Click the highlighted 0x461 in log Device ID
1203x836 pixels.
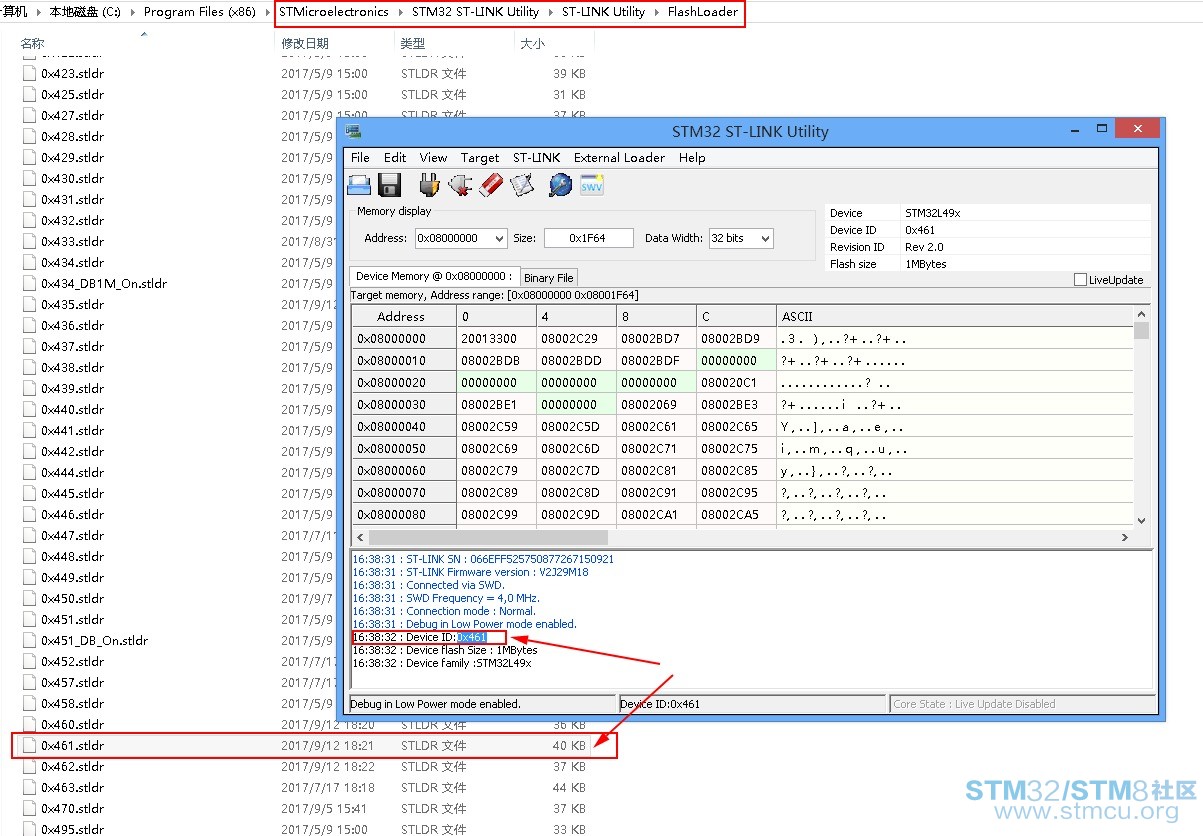[471, 637]
